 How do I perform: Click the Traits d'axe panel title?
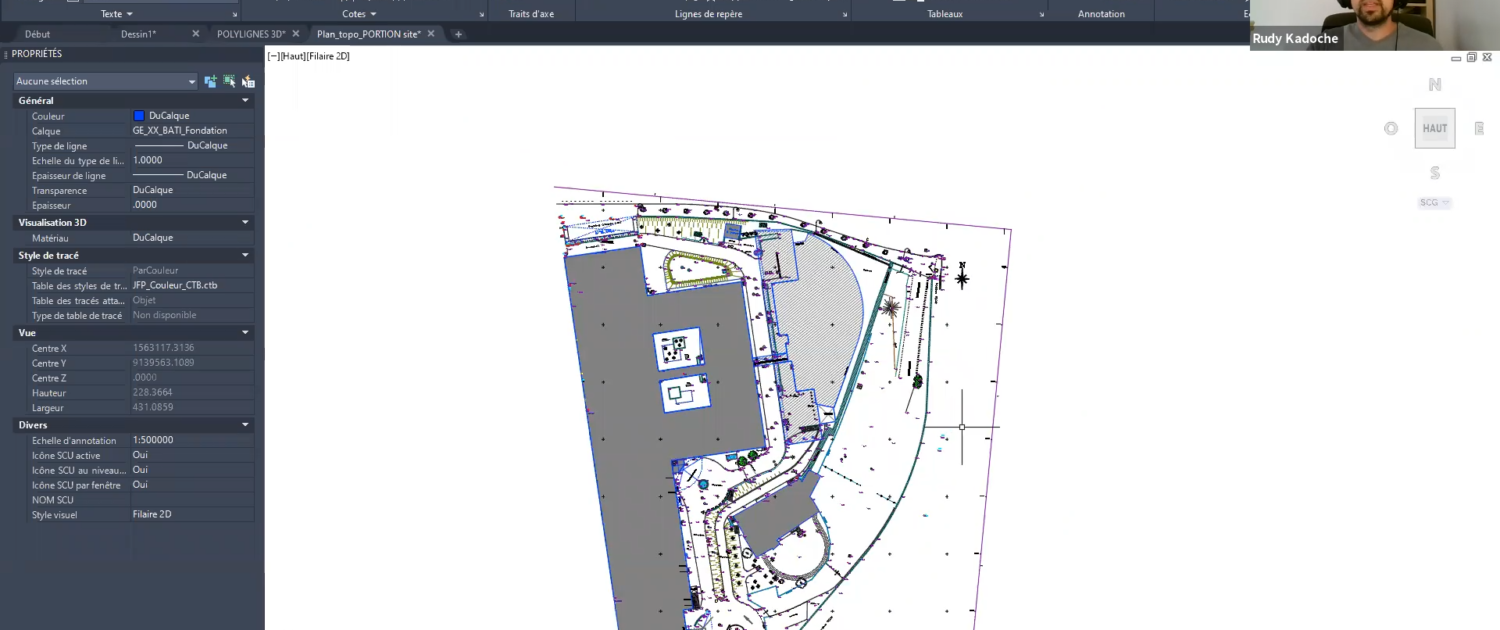(531, 14)
